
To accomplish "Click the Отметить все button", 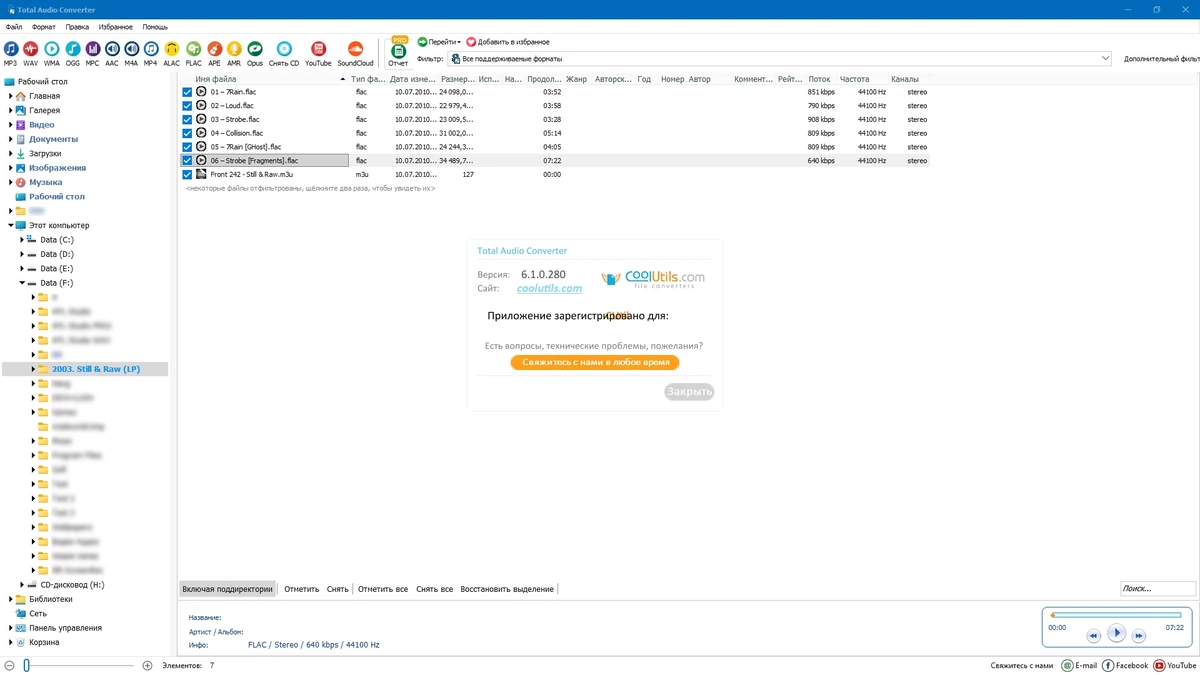I will [x=383, y=589].
